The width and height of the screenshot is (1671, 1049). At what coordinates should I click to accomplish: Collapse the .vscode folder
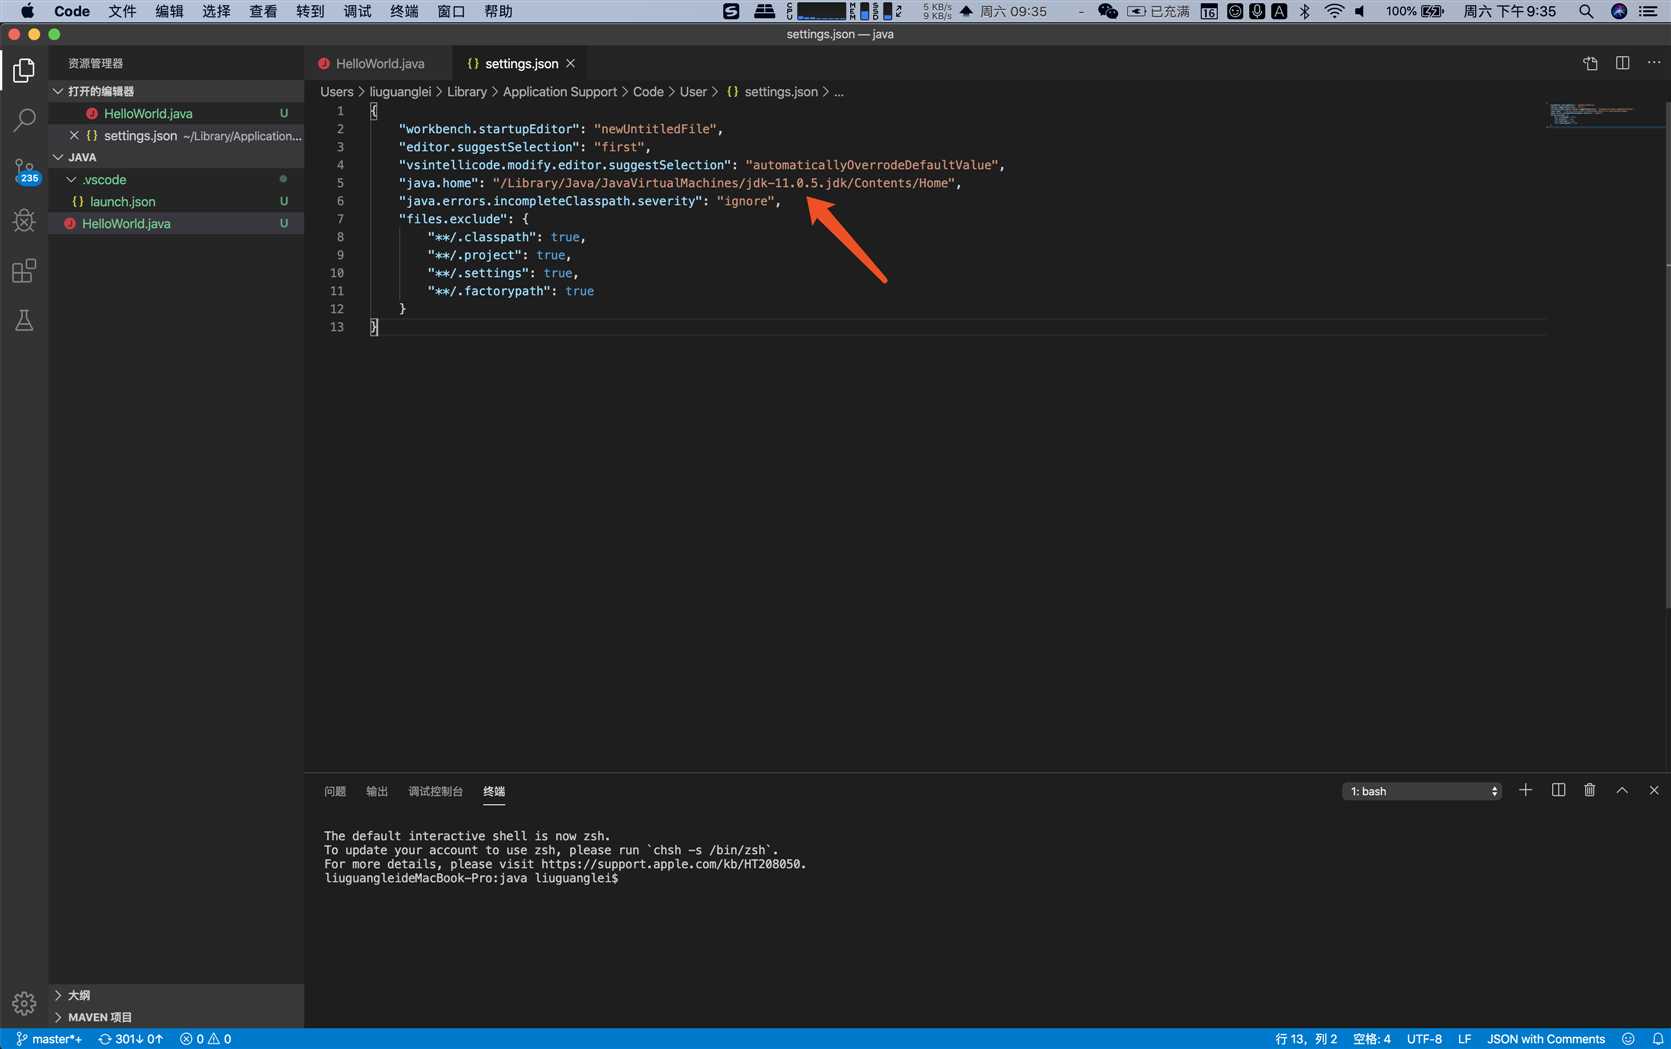pos(176,179)
